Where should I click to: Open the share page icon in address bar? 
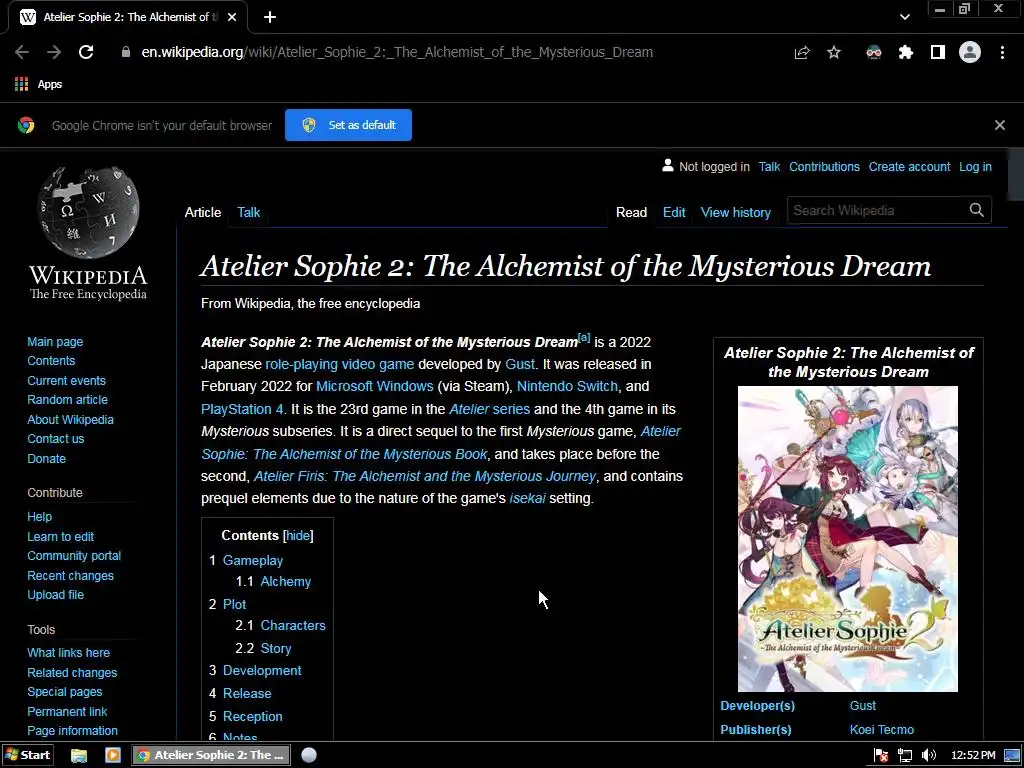(802, 52)
